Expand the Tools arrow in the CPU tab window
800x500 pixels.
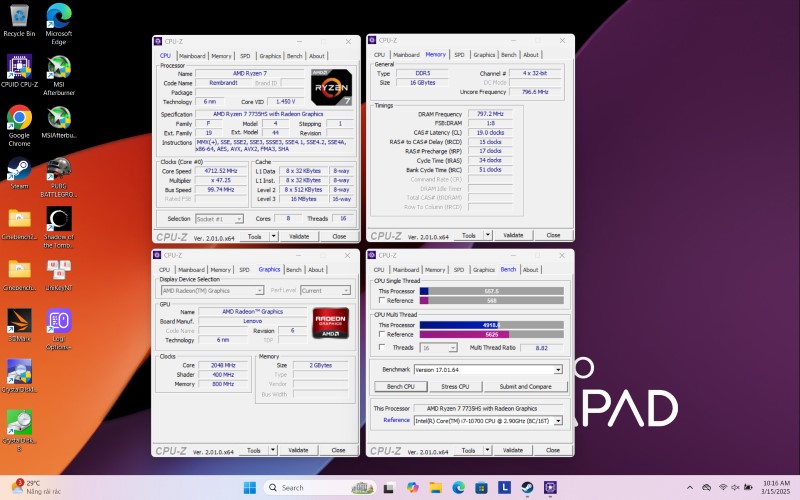[x=273, y=236]
